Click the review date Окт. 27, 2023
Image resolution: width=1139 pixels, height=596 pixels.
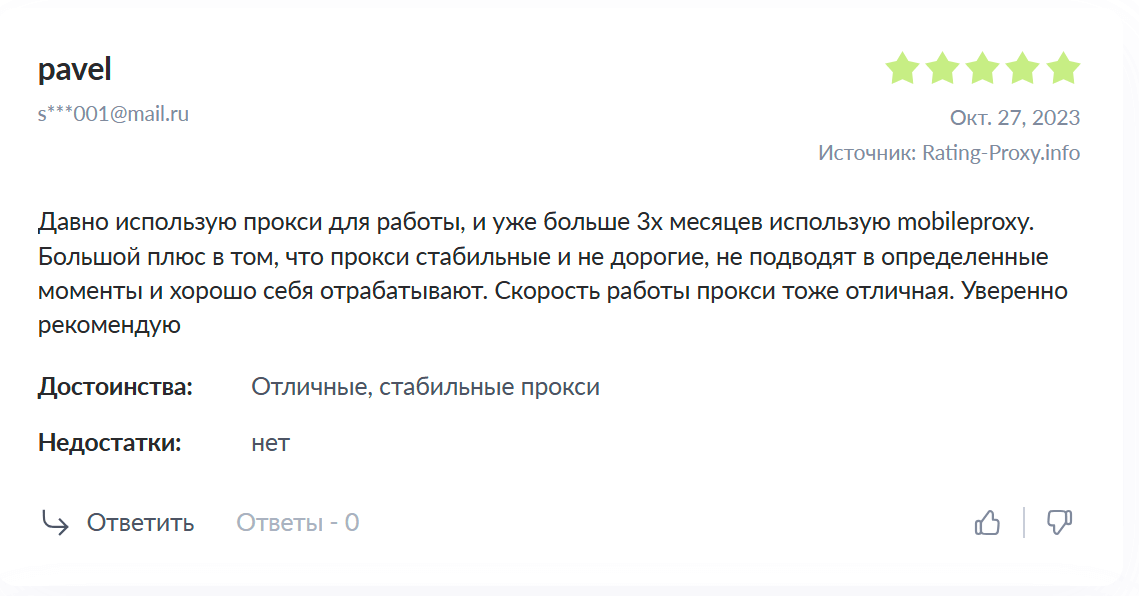click(x=1014, y=117)
